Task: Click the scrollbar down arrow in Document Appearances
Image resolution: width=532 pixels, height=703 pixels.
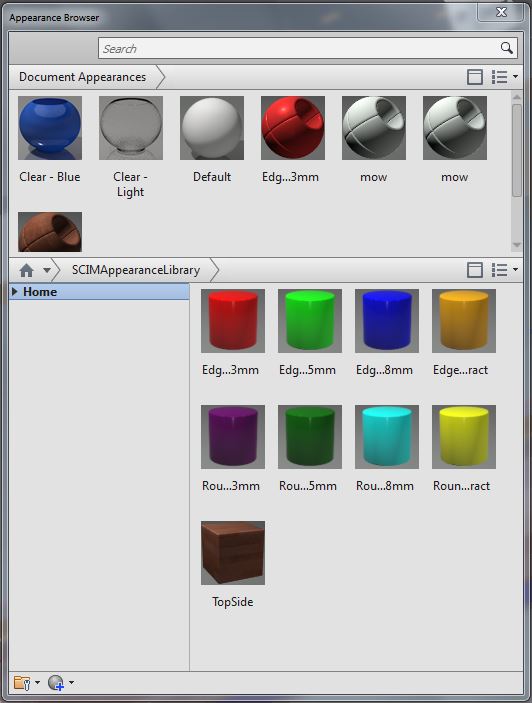Action: pyautogui.click(x=517, y=245)
